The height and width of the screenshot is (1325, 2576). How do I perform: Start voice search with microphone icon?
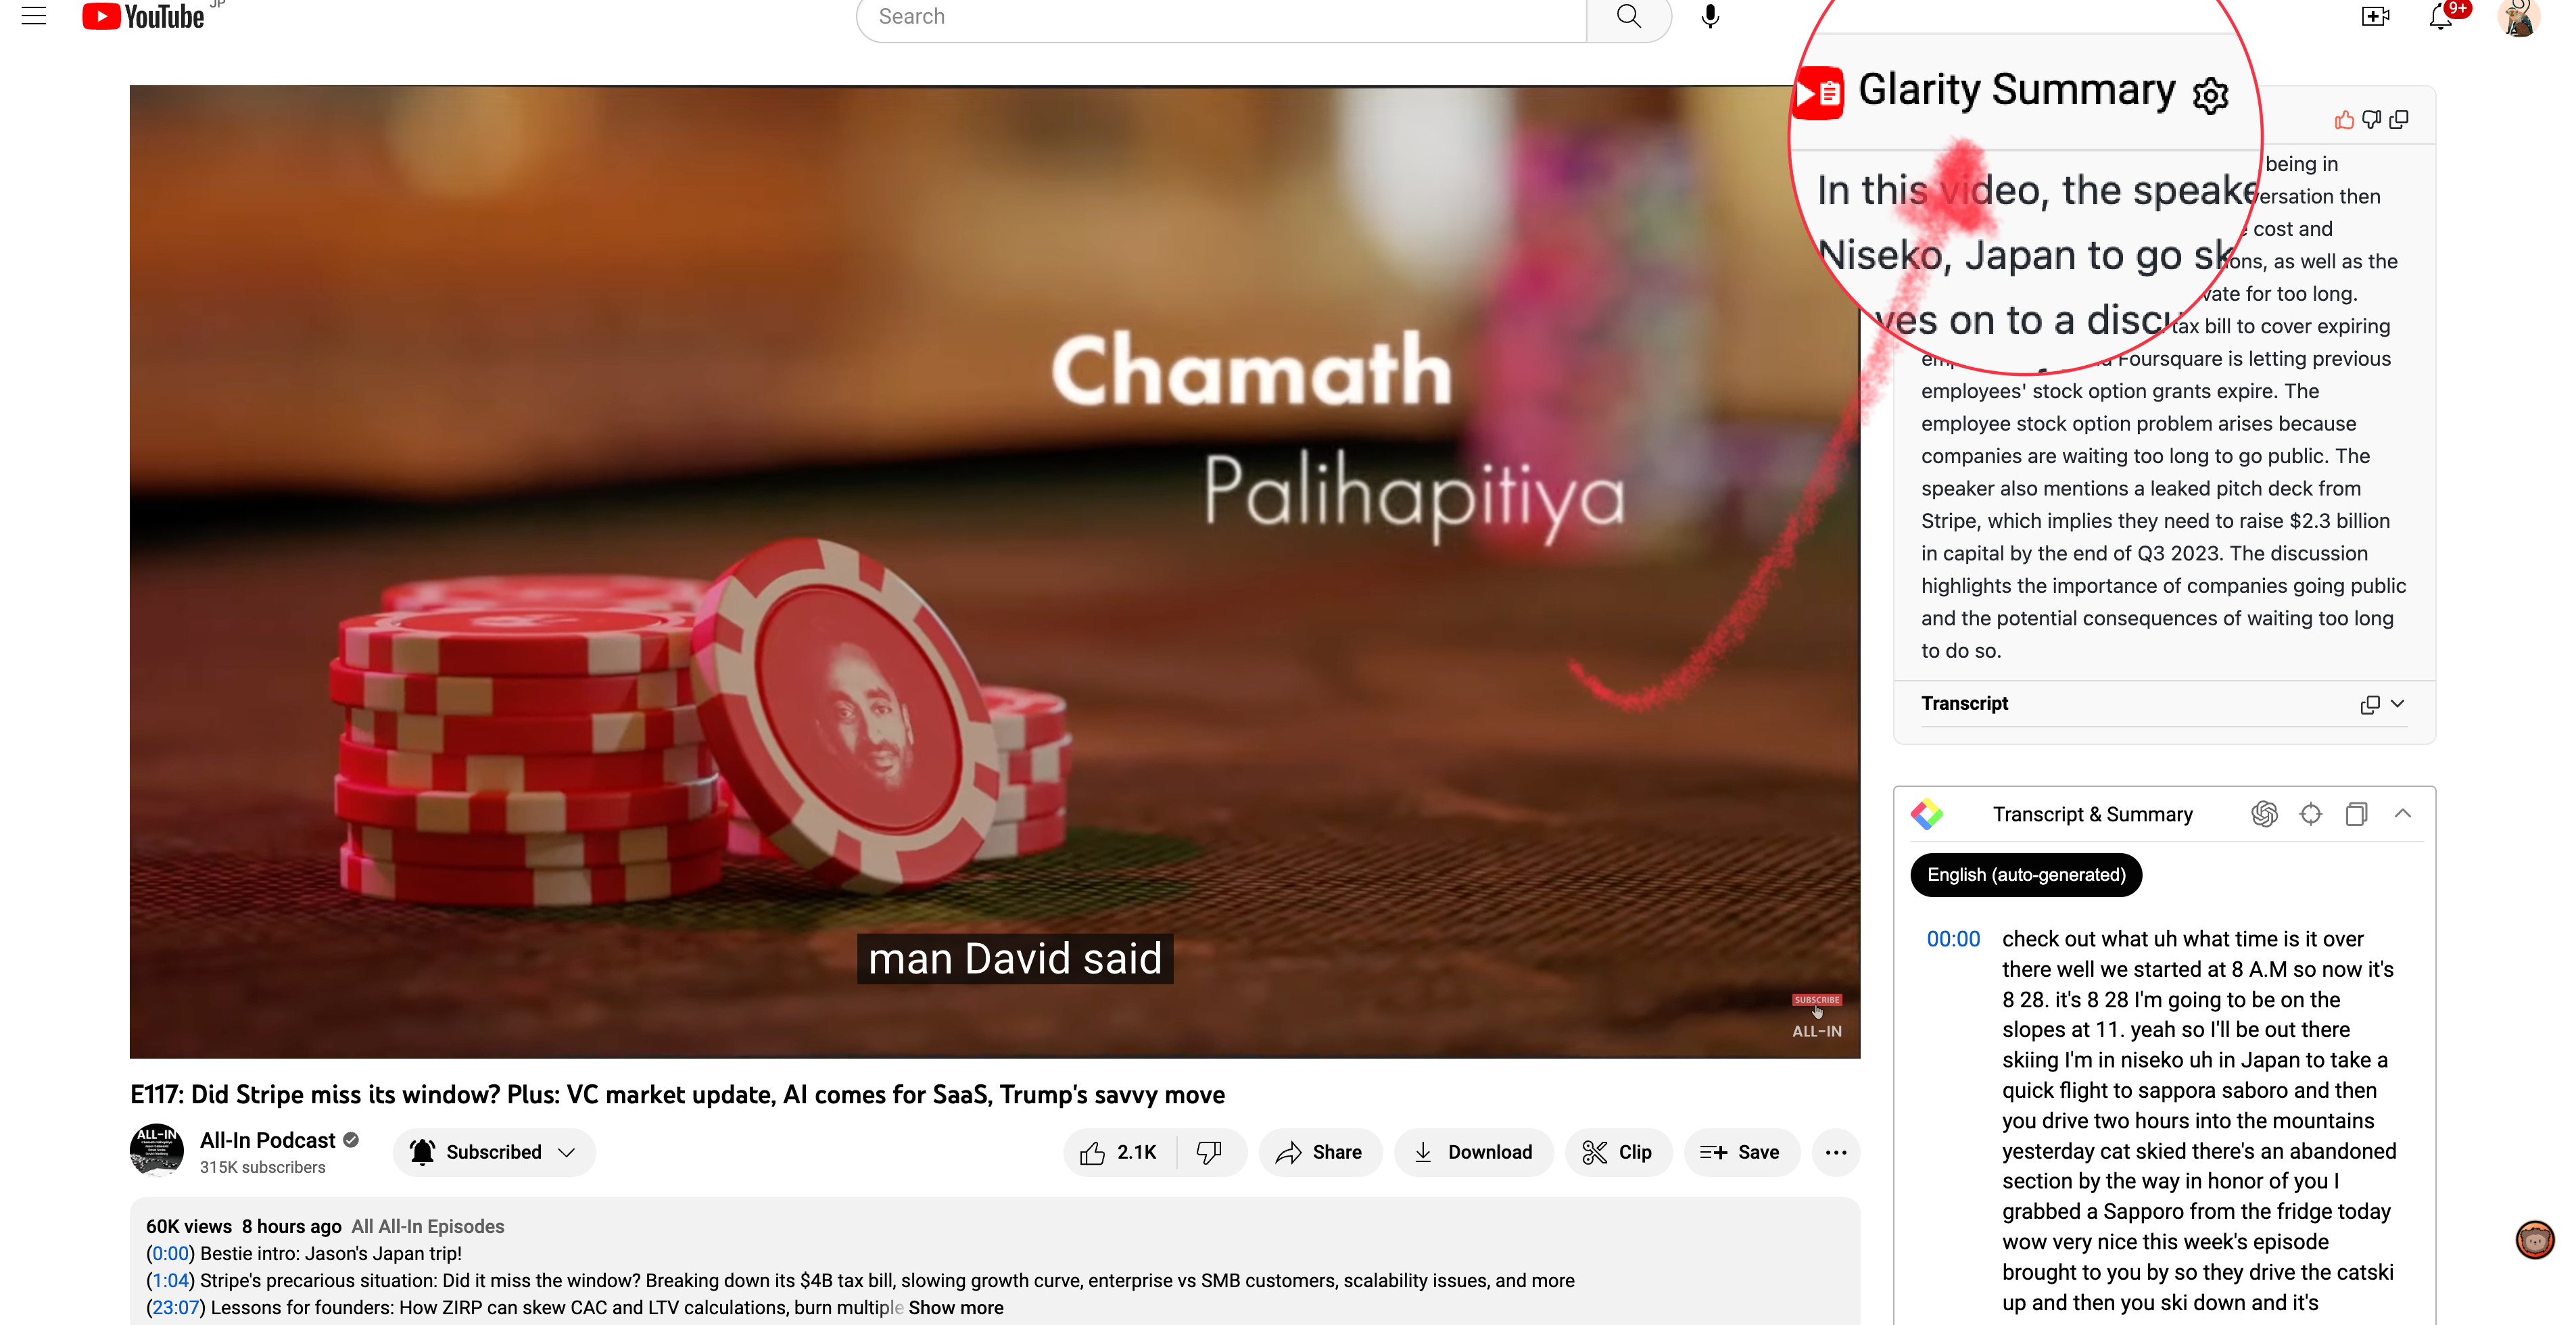coord(1711,17)
